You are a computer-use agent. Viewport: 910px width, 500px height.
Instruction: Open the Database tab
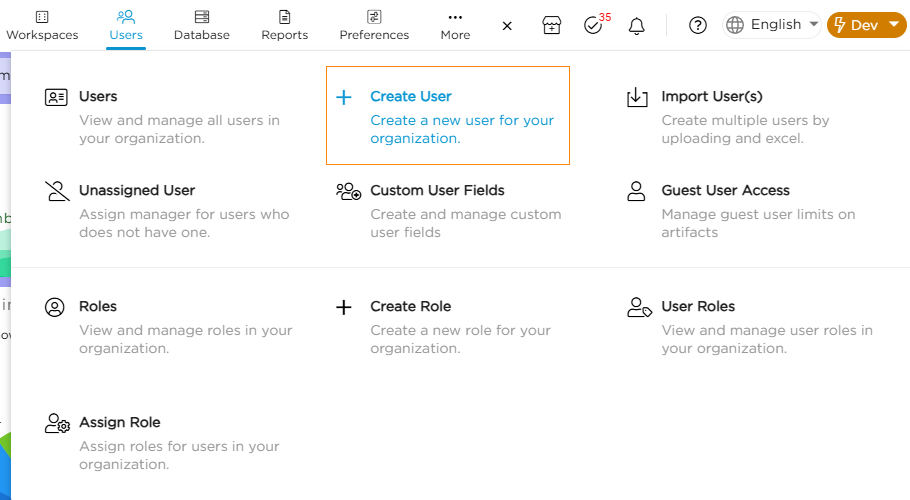tap(202, 25)
